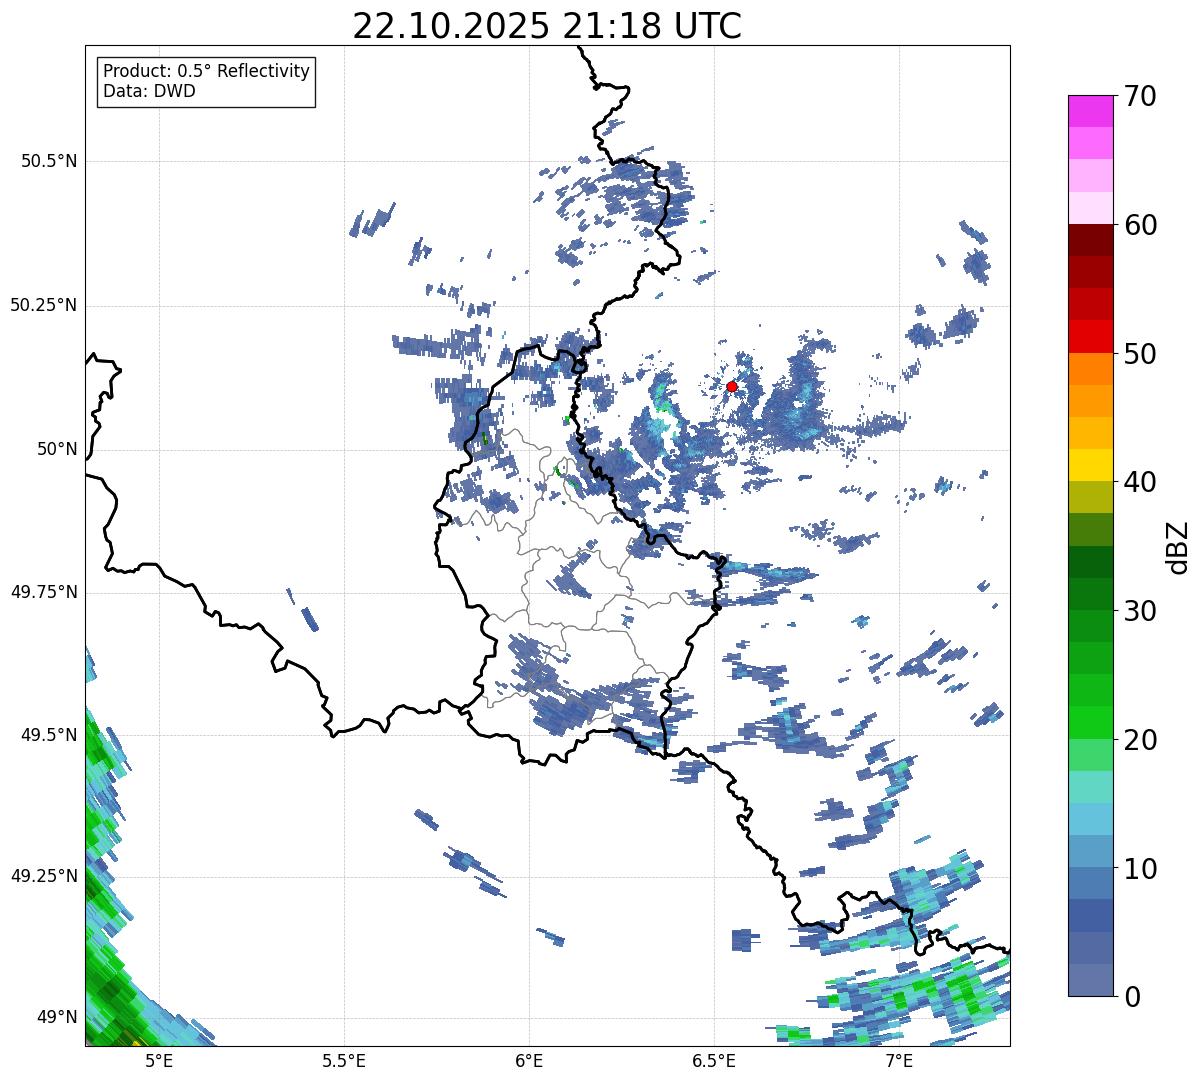Click the 50.25°N latitude label
The image size is (1202, 1081).
coord(44,305)
